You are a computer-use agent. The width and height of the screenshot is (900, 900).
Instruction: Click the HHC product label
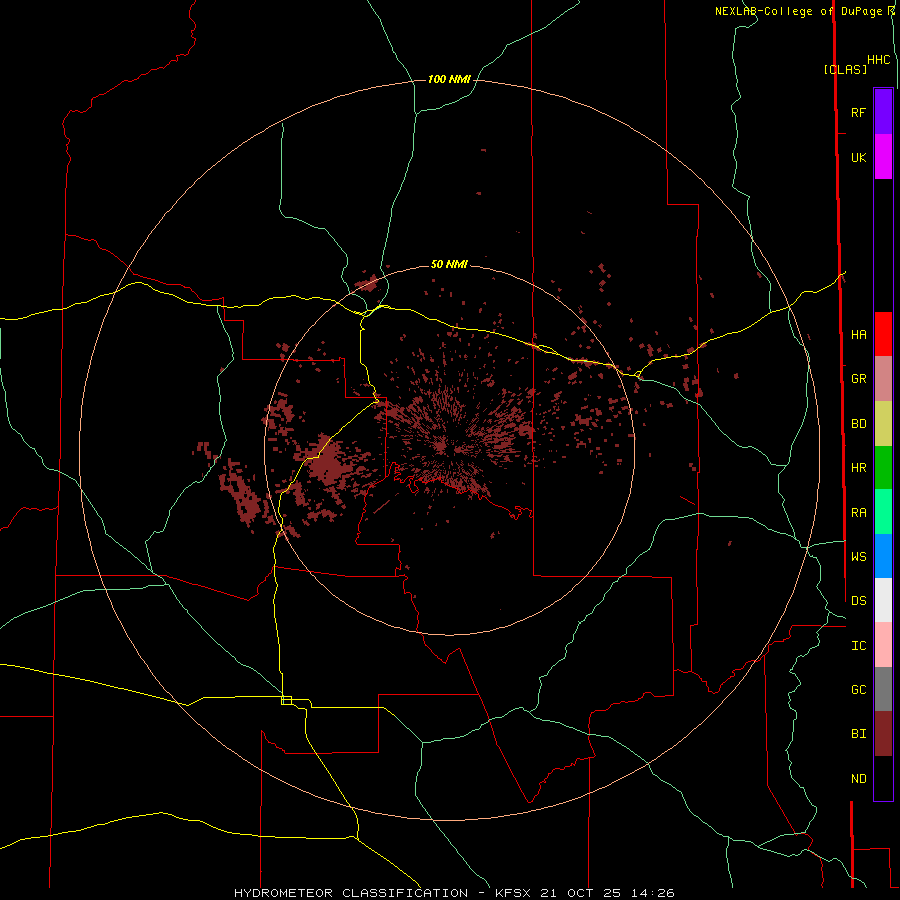878,60
